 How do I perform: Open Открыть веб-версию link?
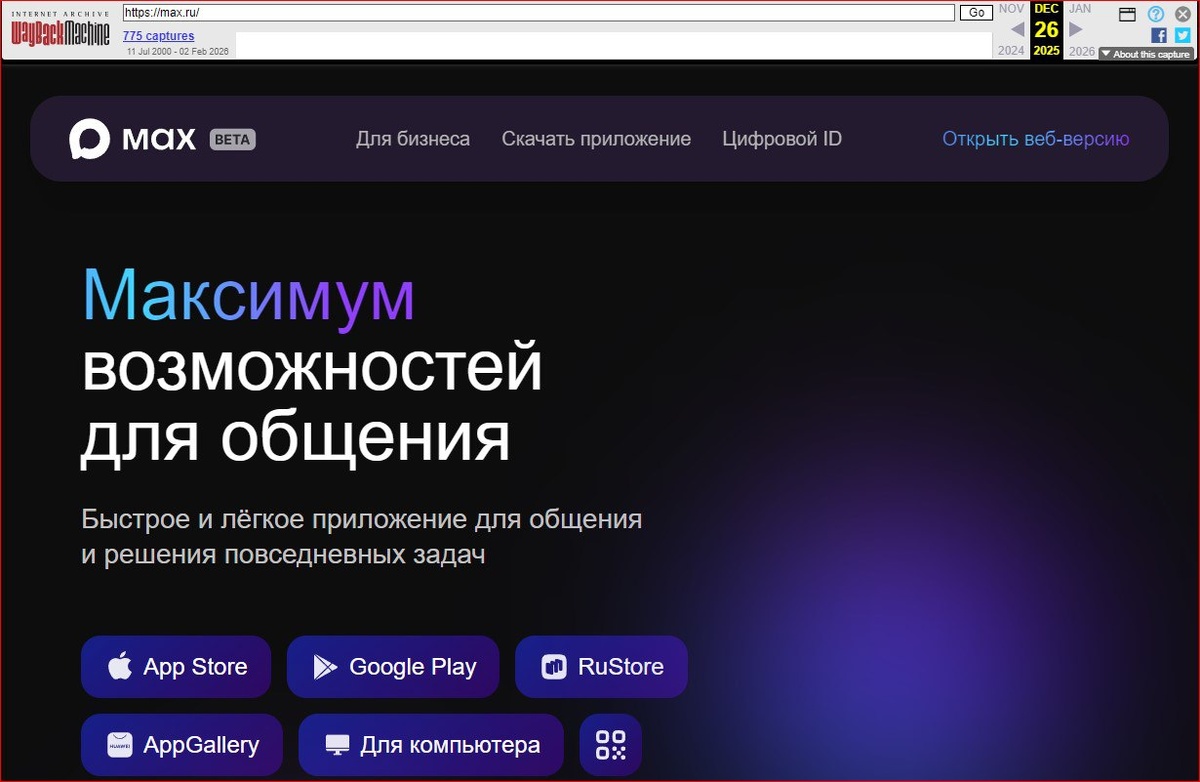click(1036, 139)
